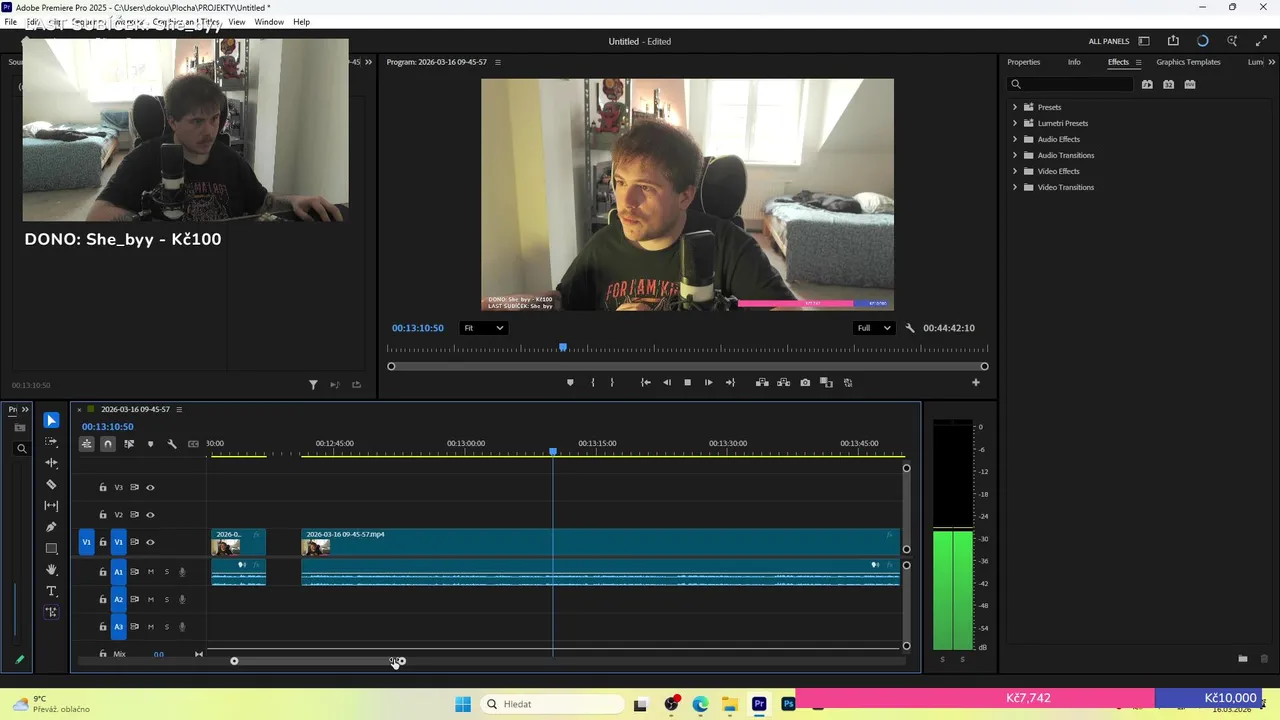Image resolution: width=1280 pixels, height=720 pixels.
Task: Click Mark In bracket button
Action: [593, 382]
